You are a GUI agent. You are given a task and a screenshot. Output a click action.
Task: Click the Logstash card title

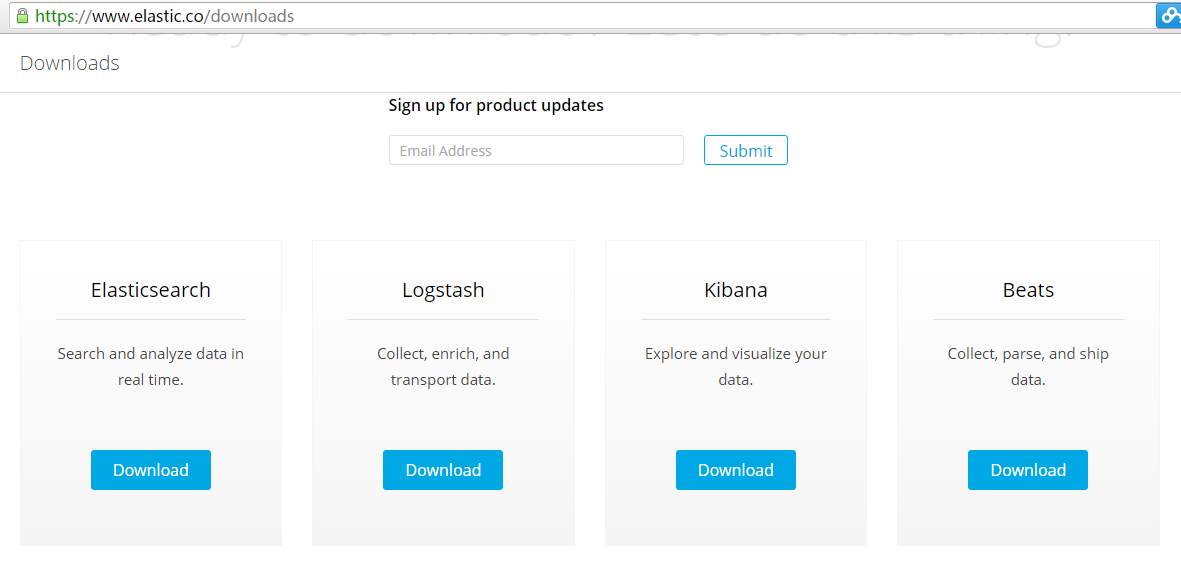443,290
